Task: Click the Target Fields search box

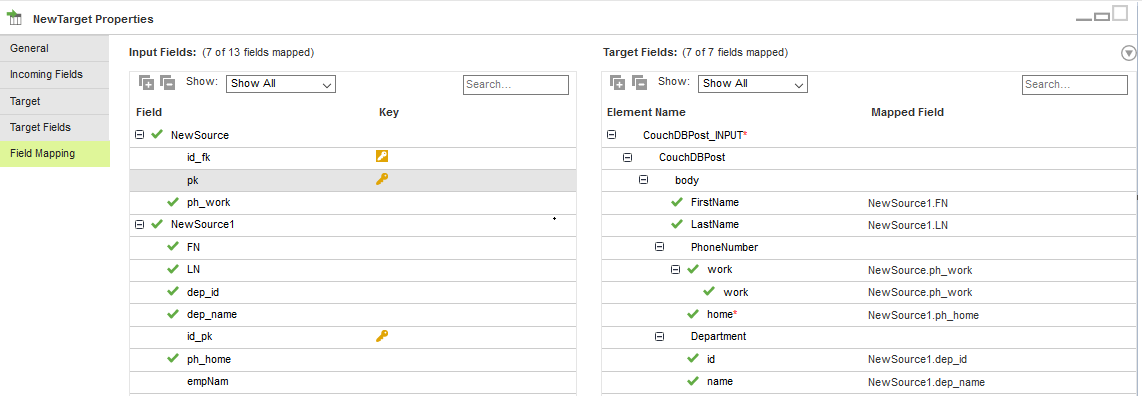Action: tap(1074, 84)
